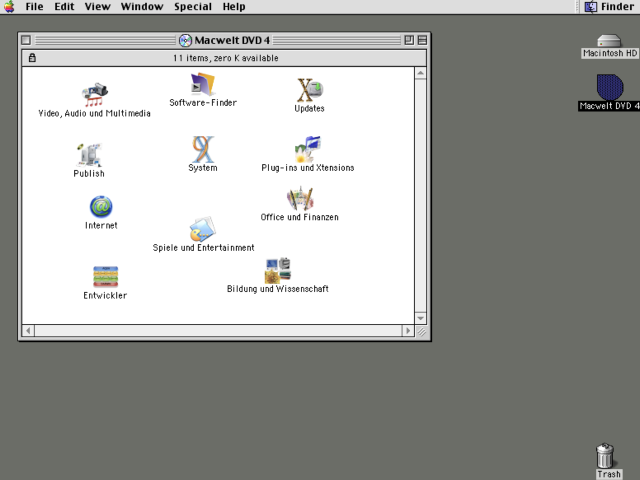Open the Help menu

click(234, 7)
